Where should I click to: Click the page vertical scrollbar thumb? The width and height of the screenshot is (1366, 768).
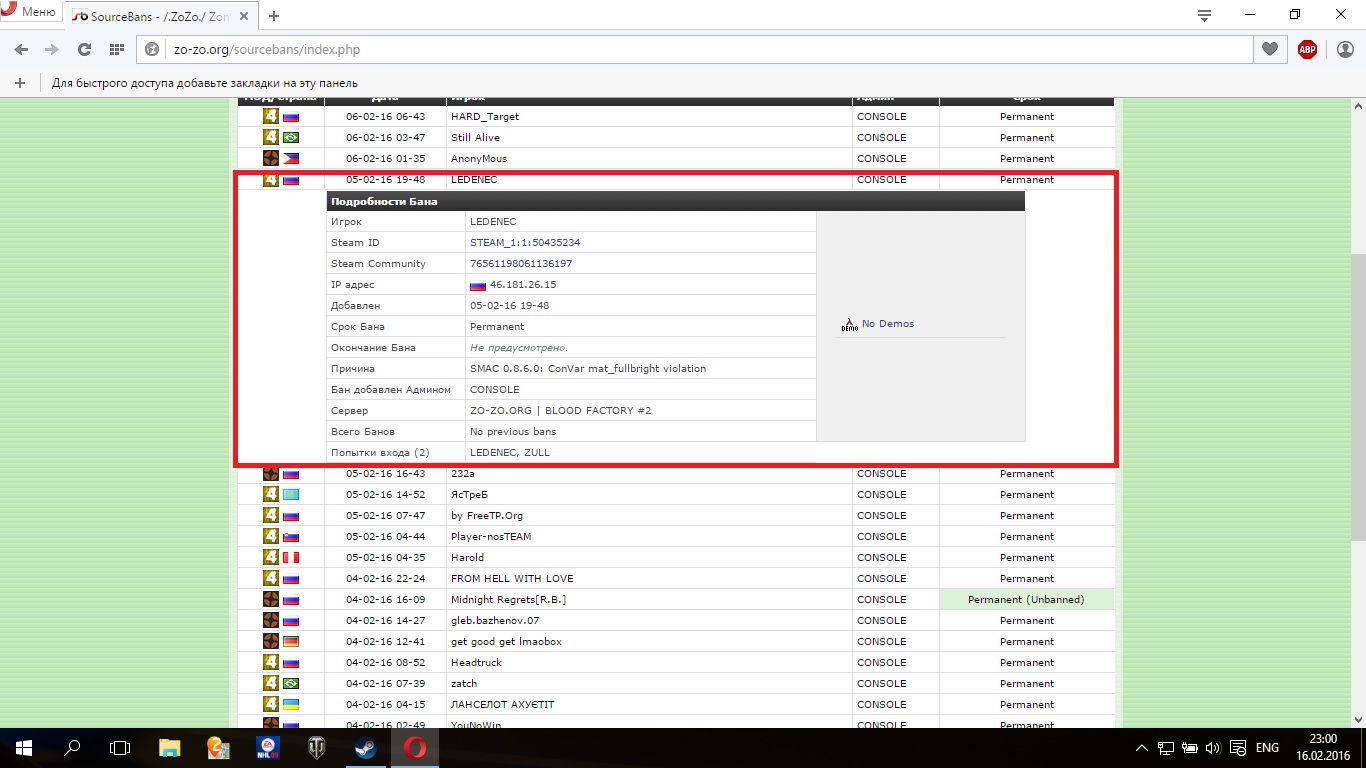(x=1357, y=395)
